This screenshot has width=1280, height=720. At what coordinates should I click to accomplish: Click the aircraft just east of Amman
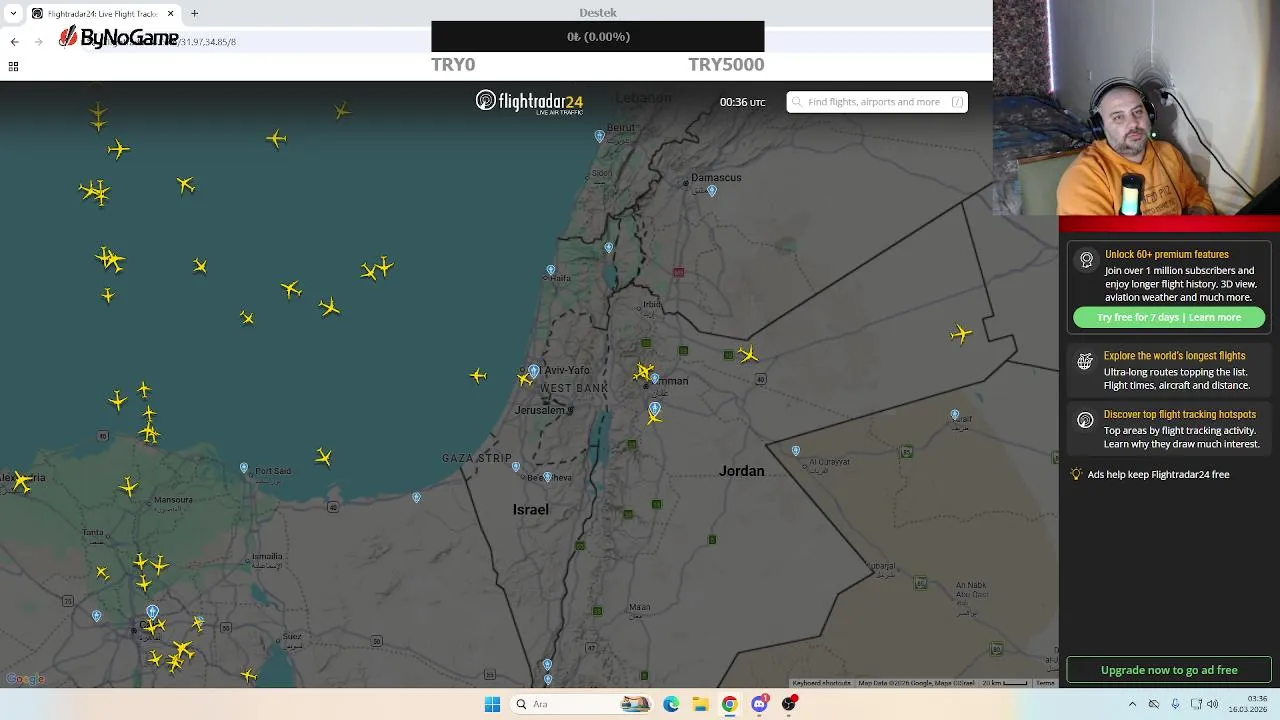click(x=748, y=354)
